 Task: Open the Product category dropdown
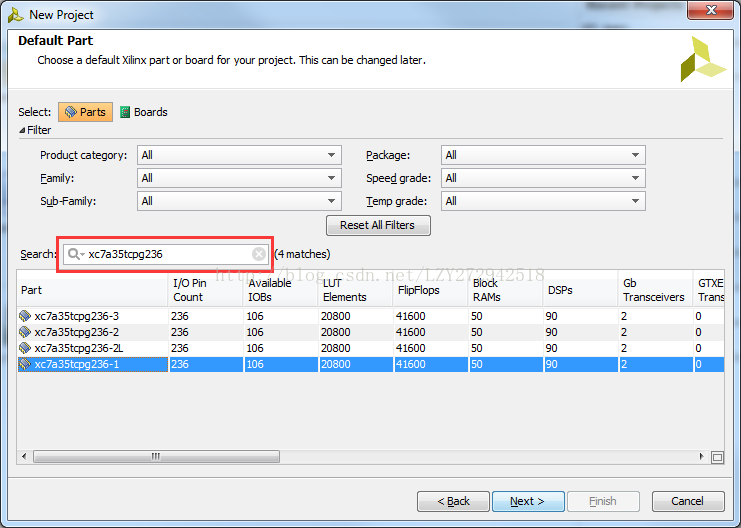(x=239, y=155)
